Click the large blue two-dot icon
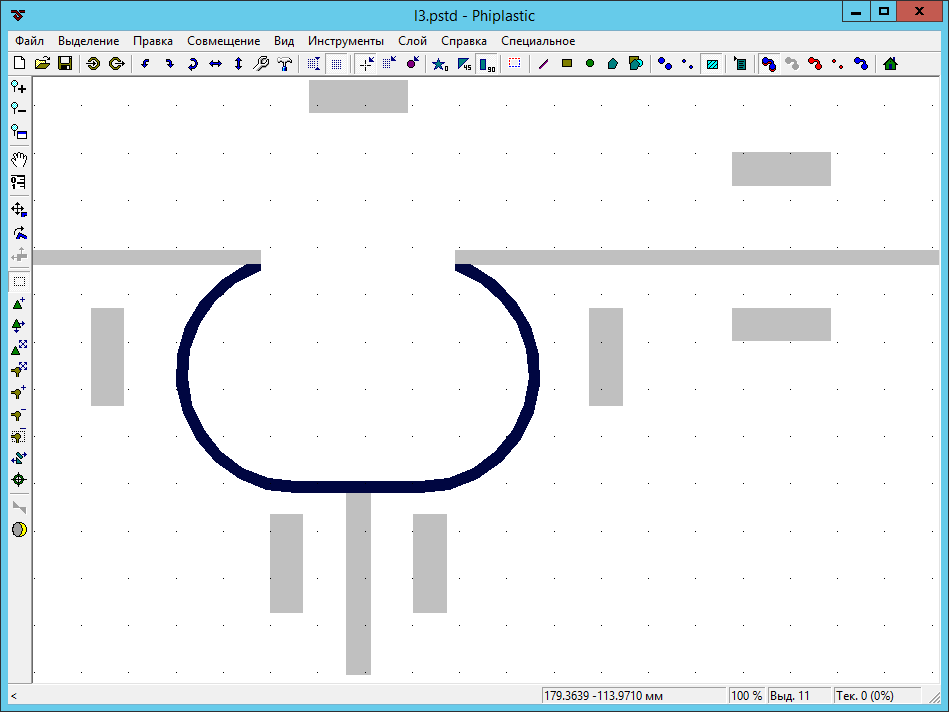The width and height of the screenshot is (949, 712). (665, 64)
